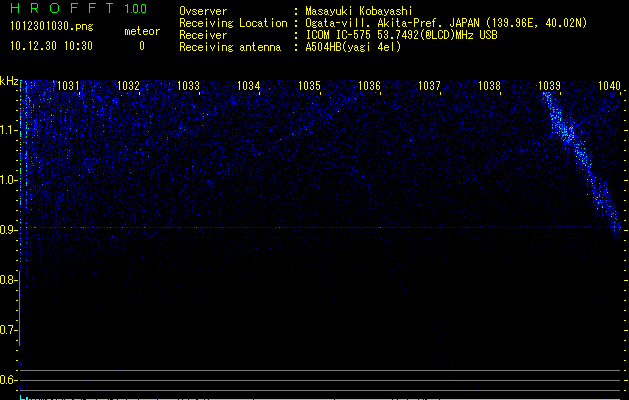The image size is (629, 400).
Task: Click the 'Receiving Location' label
Action: tap(233, 23)
